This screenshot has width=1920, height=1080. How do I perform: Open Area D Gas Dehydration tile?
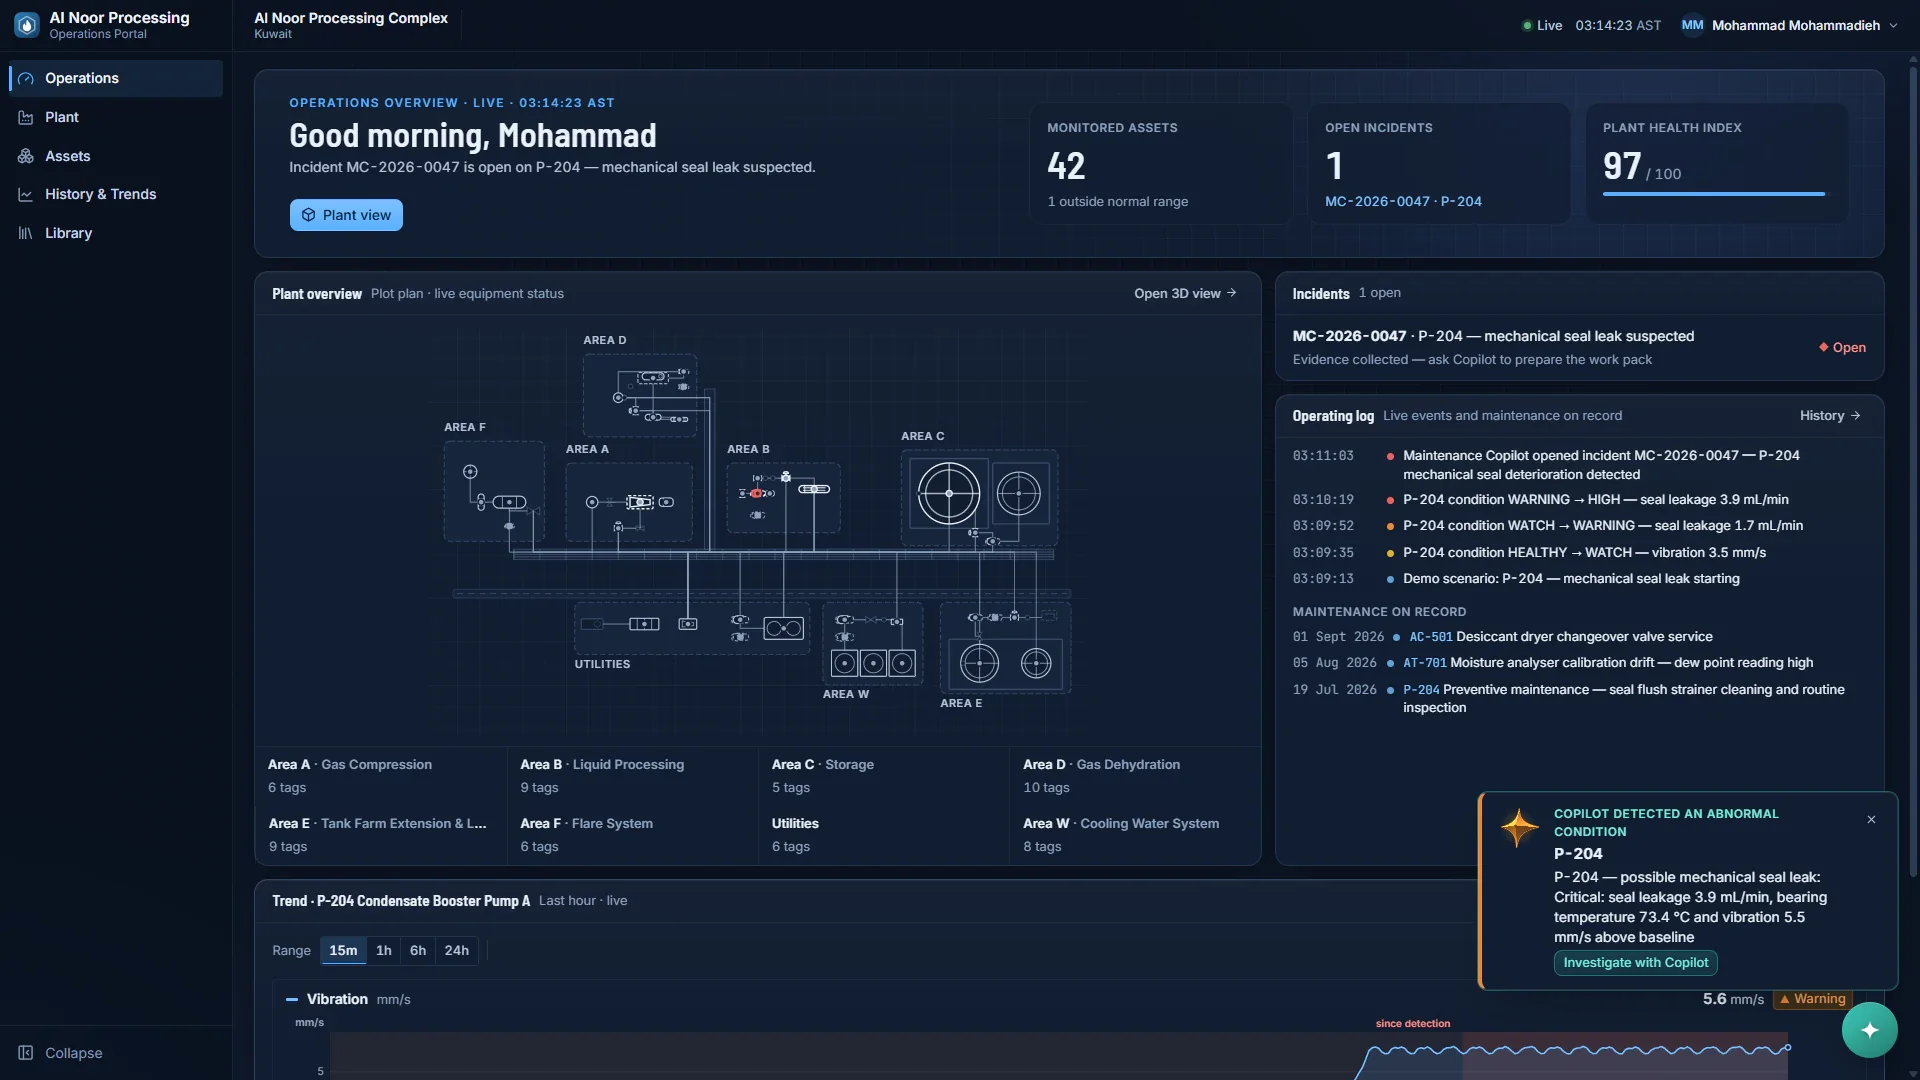1136,776
